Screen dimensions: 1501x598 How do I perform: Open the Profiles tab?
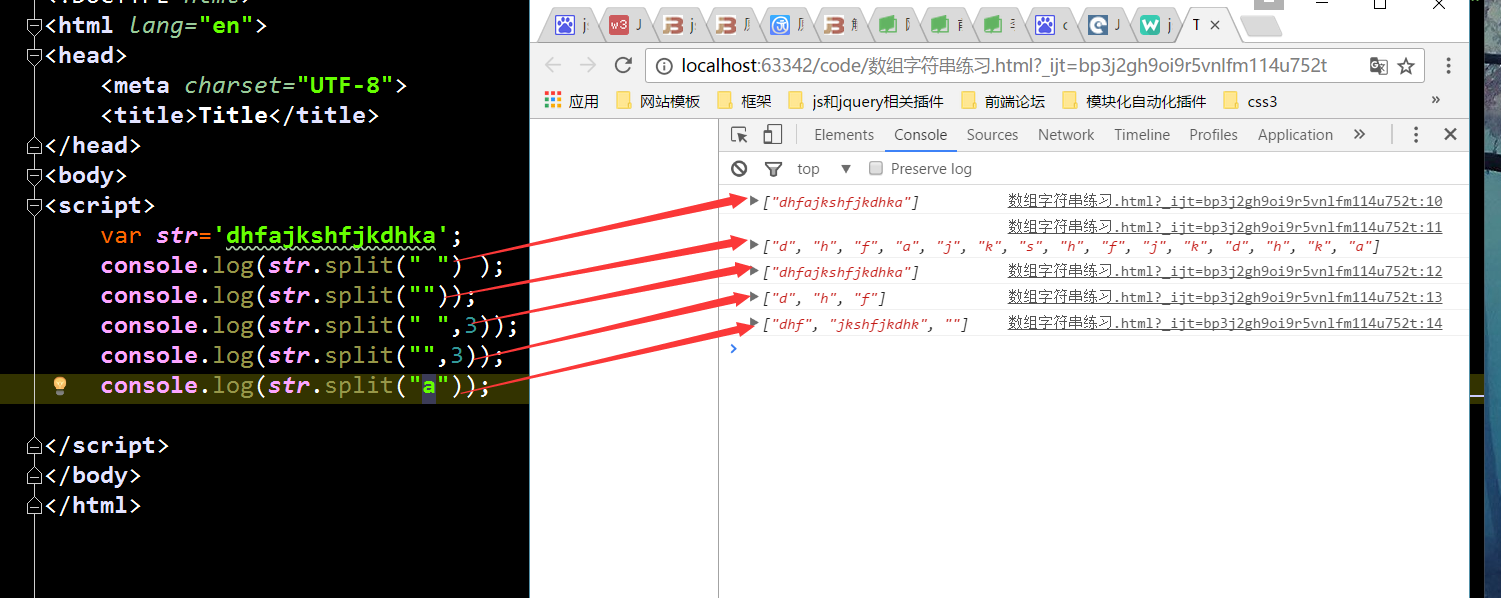pyautogui.click(x=1213, y=135)
